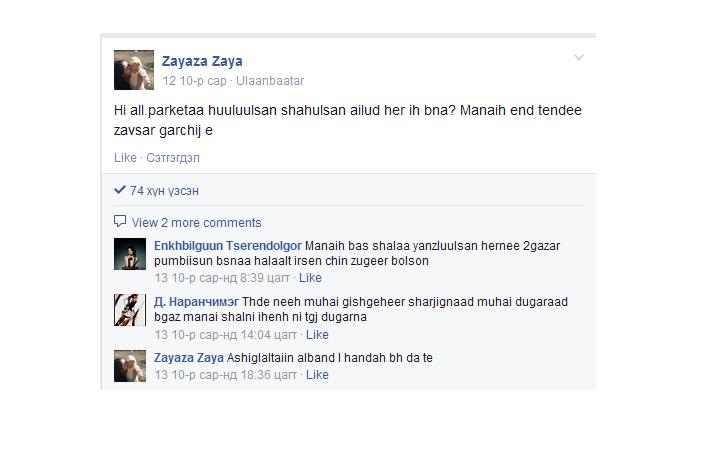The width and height of the screenshot is (720, 450).
Task: Open Enkhbilguun Tserendolgor avatar thumbnail
Action: [x=130, y=254]
